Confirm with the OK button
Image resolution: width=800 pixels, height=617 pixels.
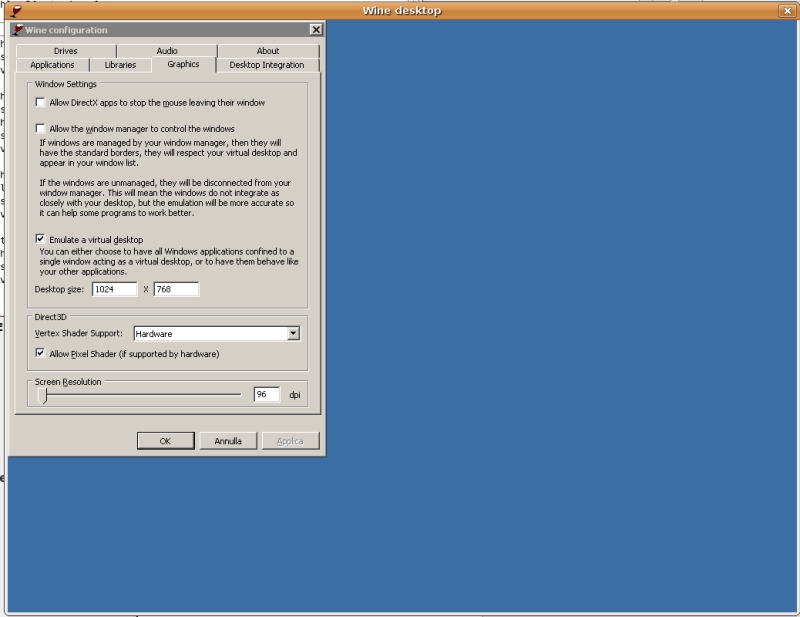pos(166,441)
